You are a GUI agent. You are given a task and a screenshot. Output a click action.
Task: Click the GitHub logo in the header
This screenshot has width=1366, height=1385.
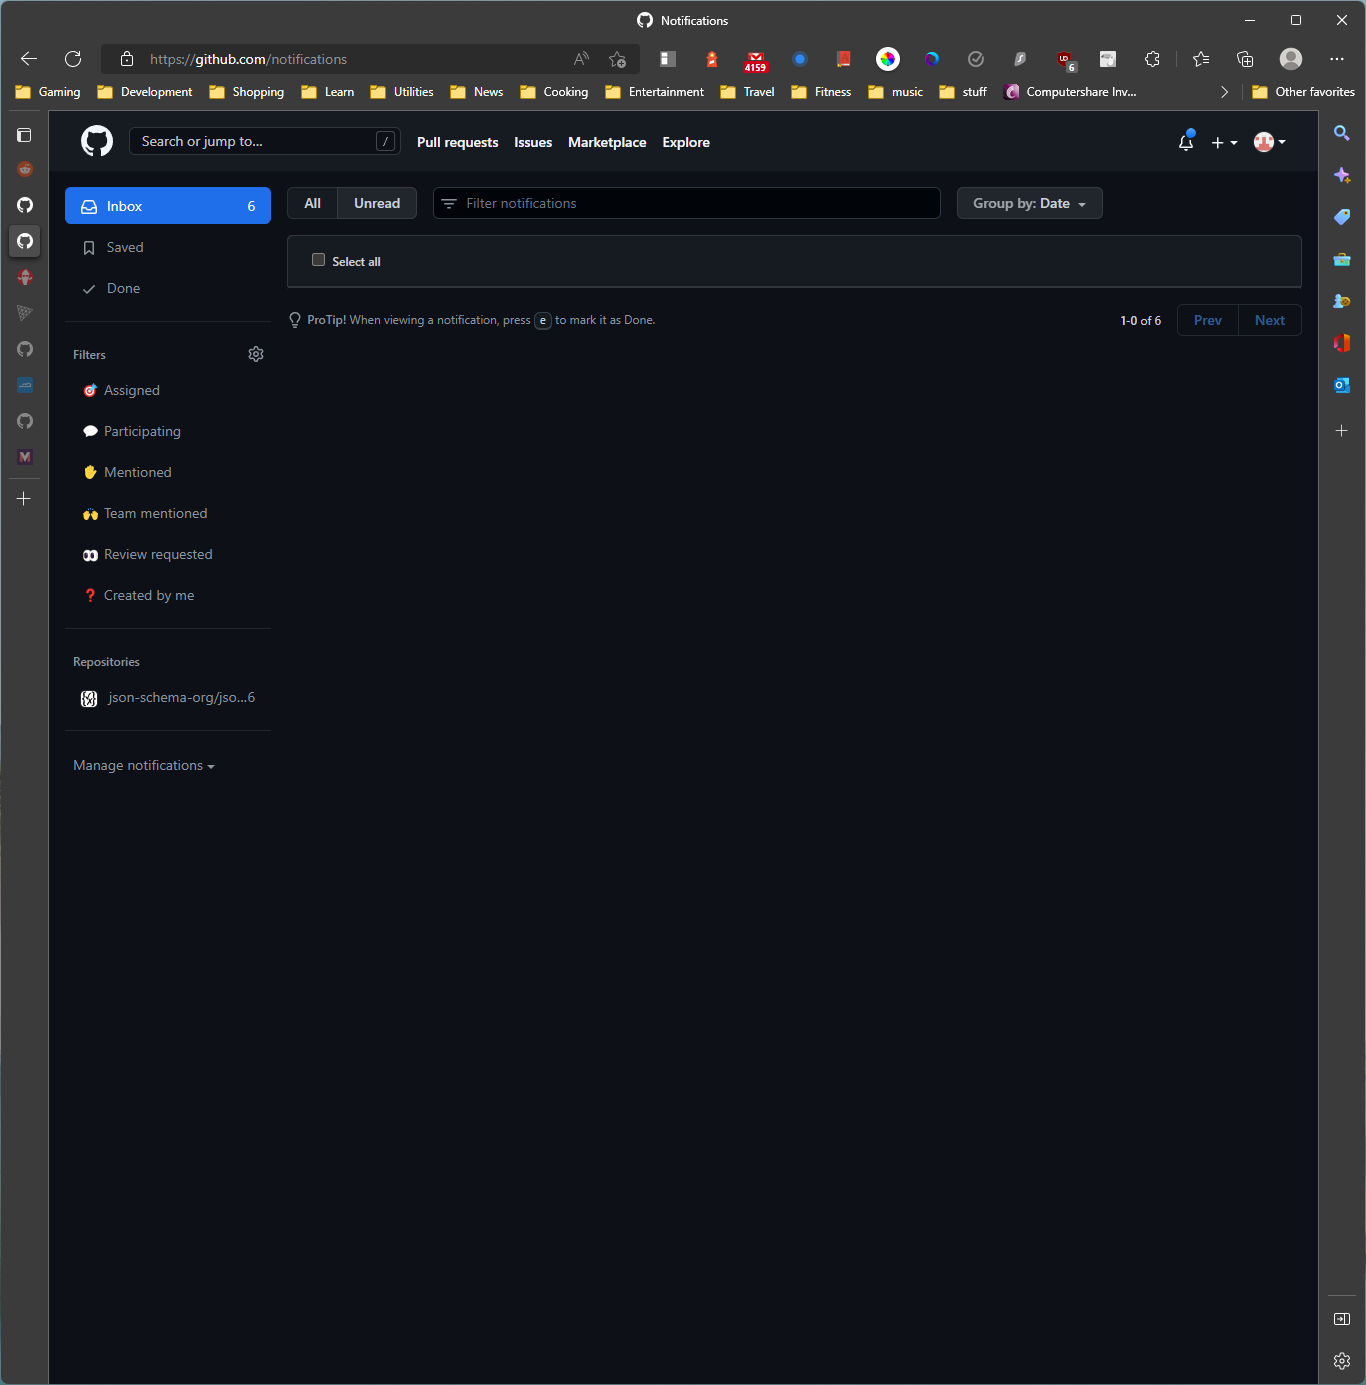pos(96,141)
